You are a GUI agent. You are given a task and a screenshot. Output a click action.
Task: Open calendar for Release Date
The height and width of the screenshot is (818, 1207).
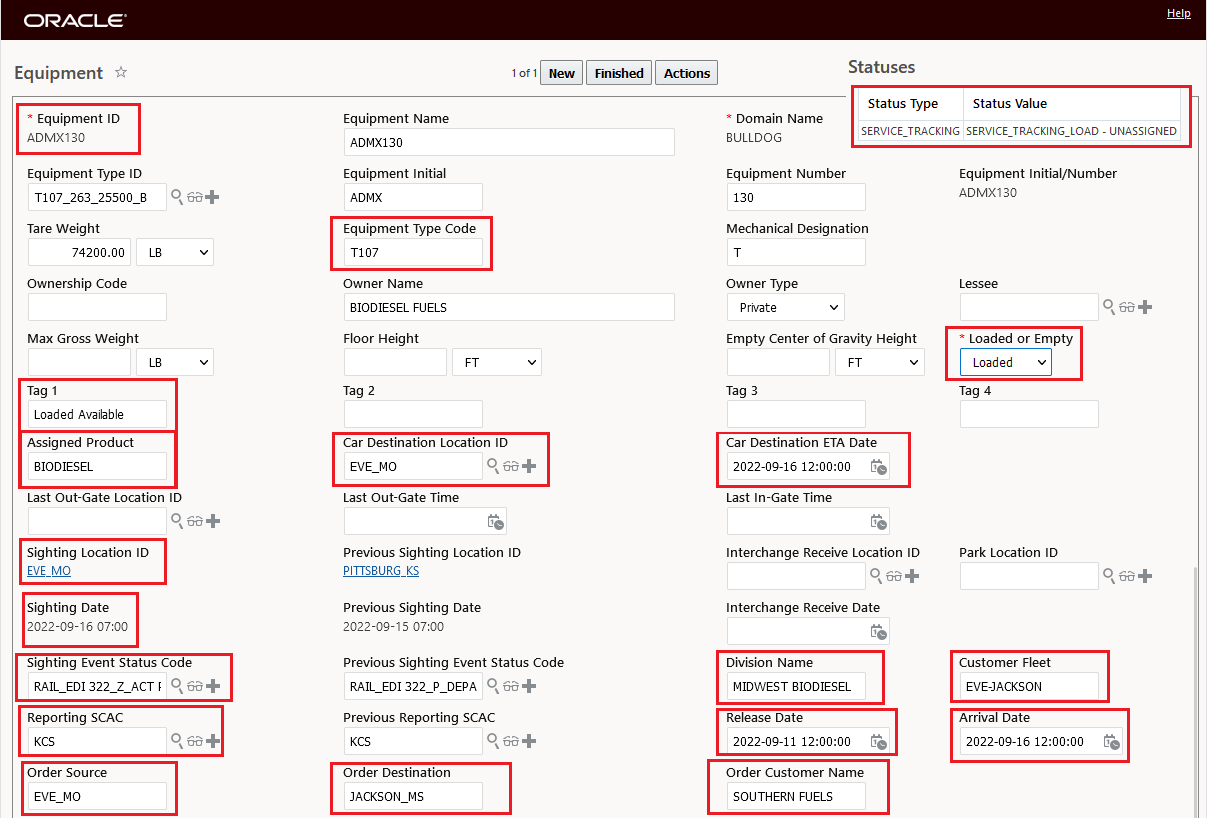(x=879, y=741)
